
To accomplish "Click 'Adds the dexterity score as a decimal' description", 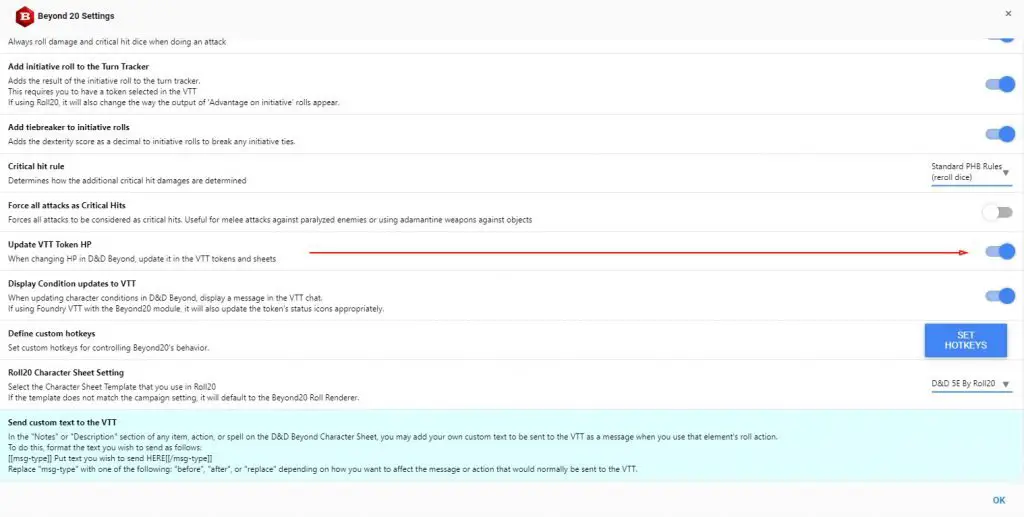I will (x=152, y=142).
